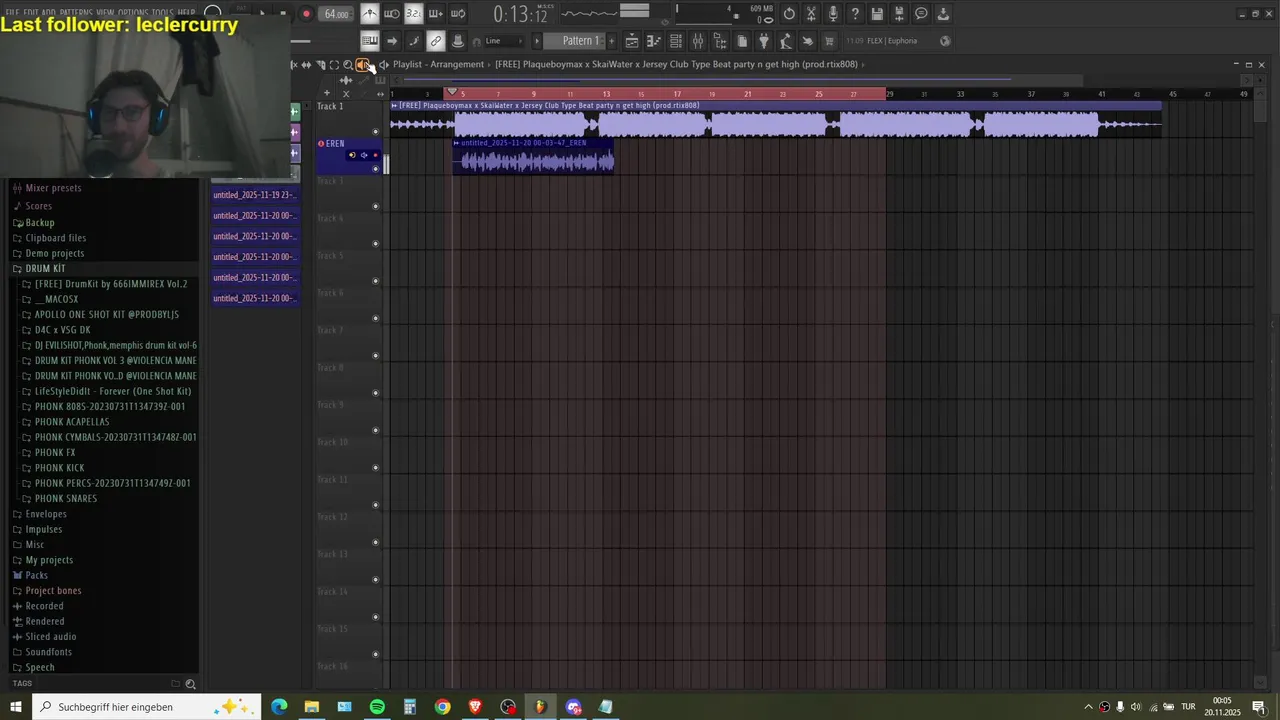Click the save new version icon
1280x720 pixels.
(899, 14)
